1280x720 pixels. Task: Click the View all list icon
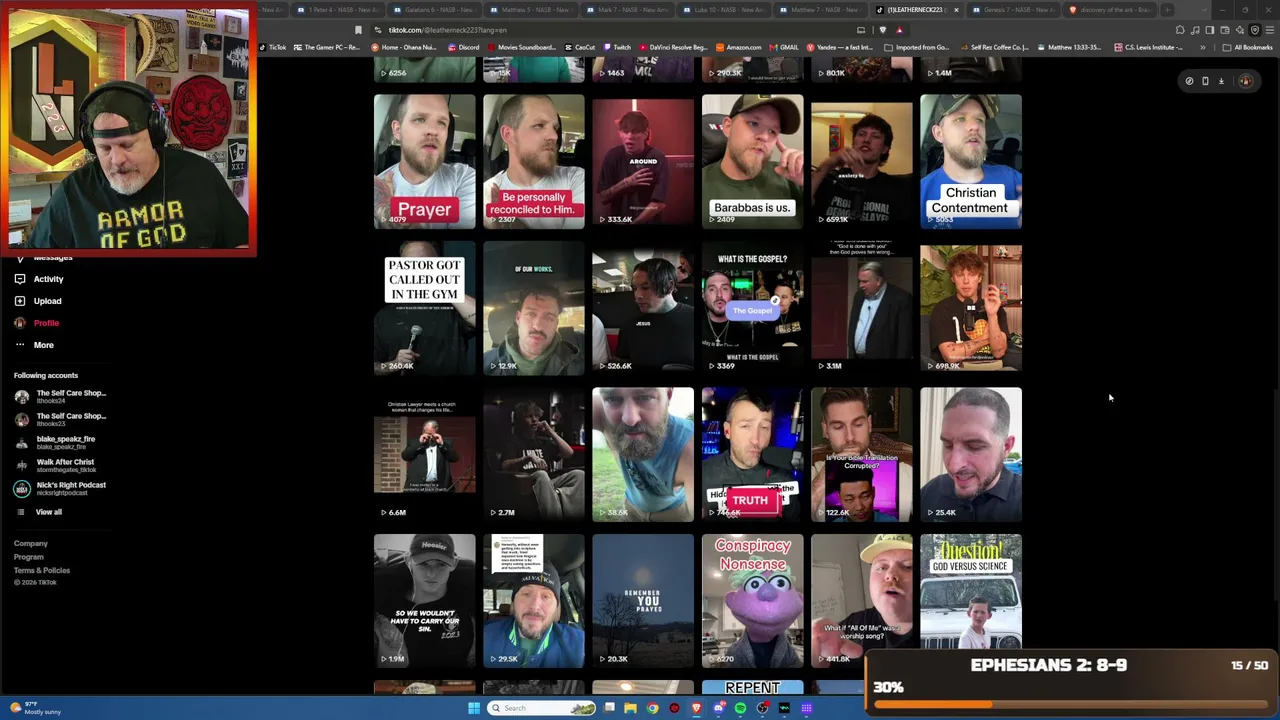point(20,512)
